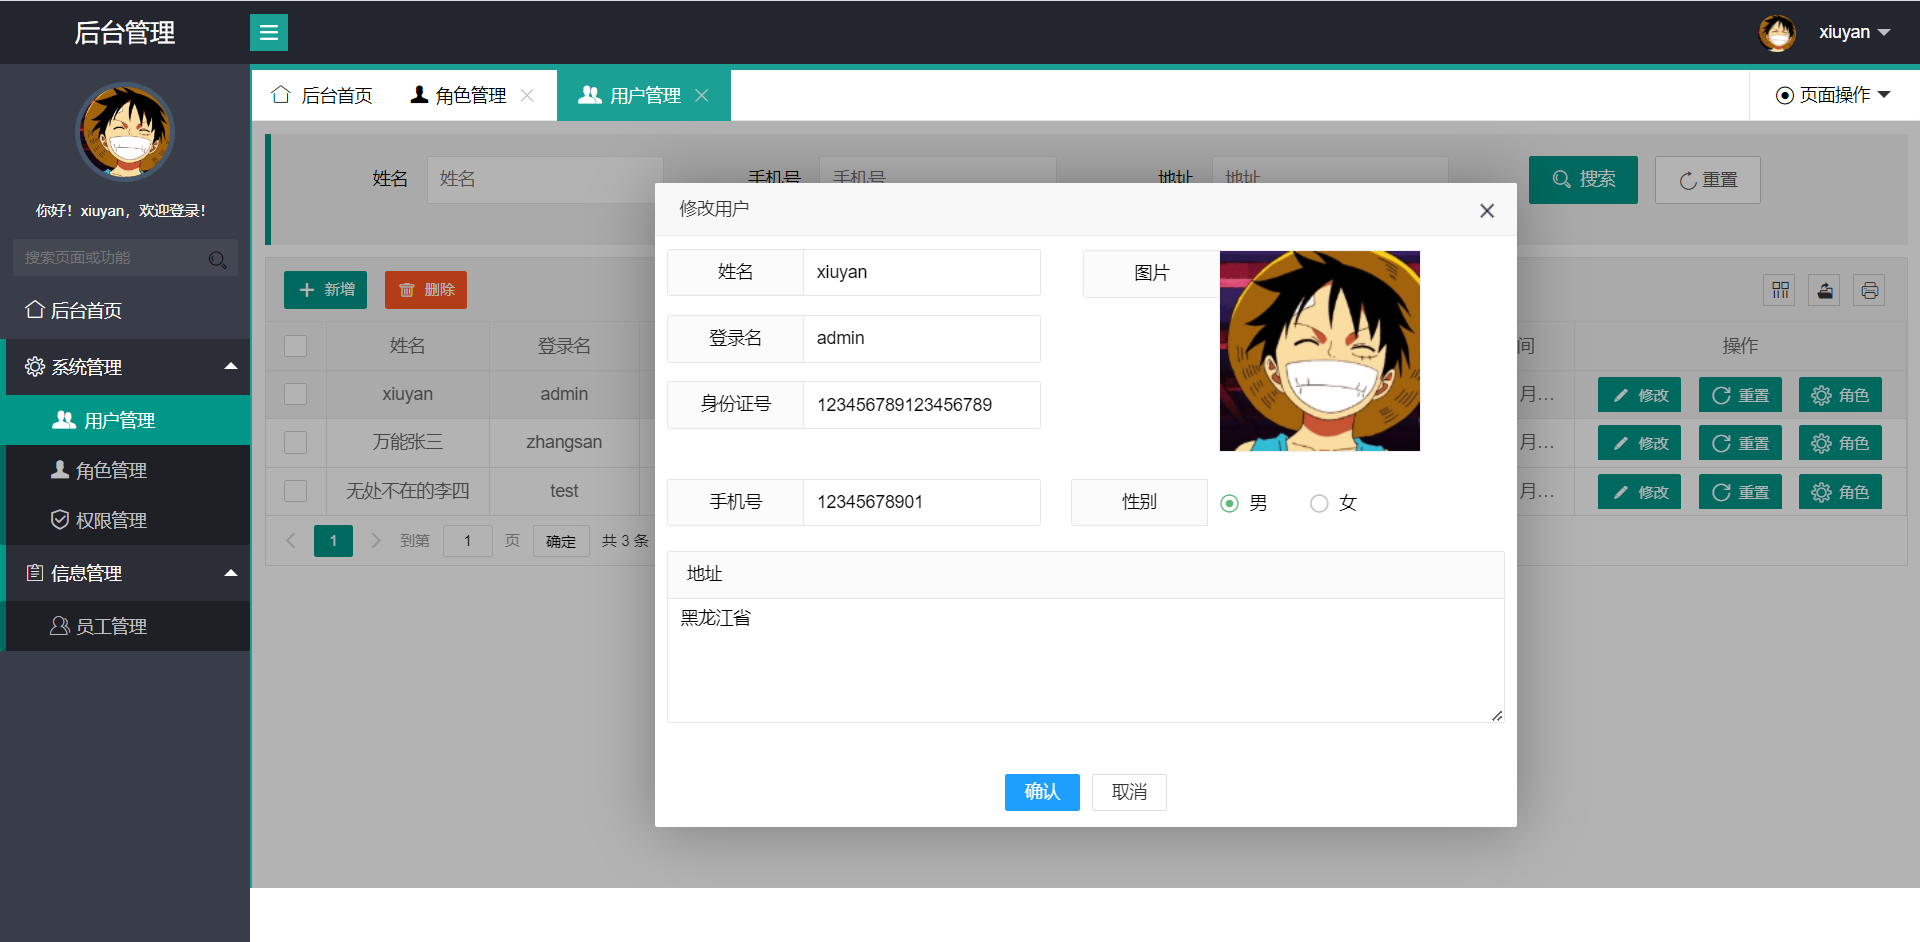Select the 女 gender radio button
The width and height of the screenshot is (1920, 942).
coord(1319,503)
